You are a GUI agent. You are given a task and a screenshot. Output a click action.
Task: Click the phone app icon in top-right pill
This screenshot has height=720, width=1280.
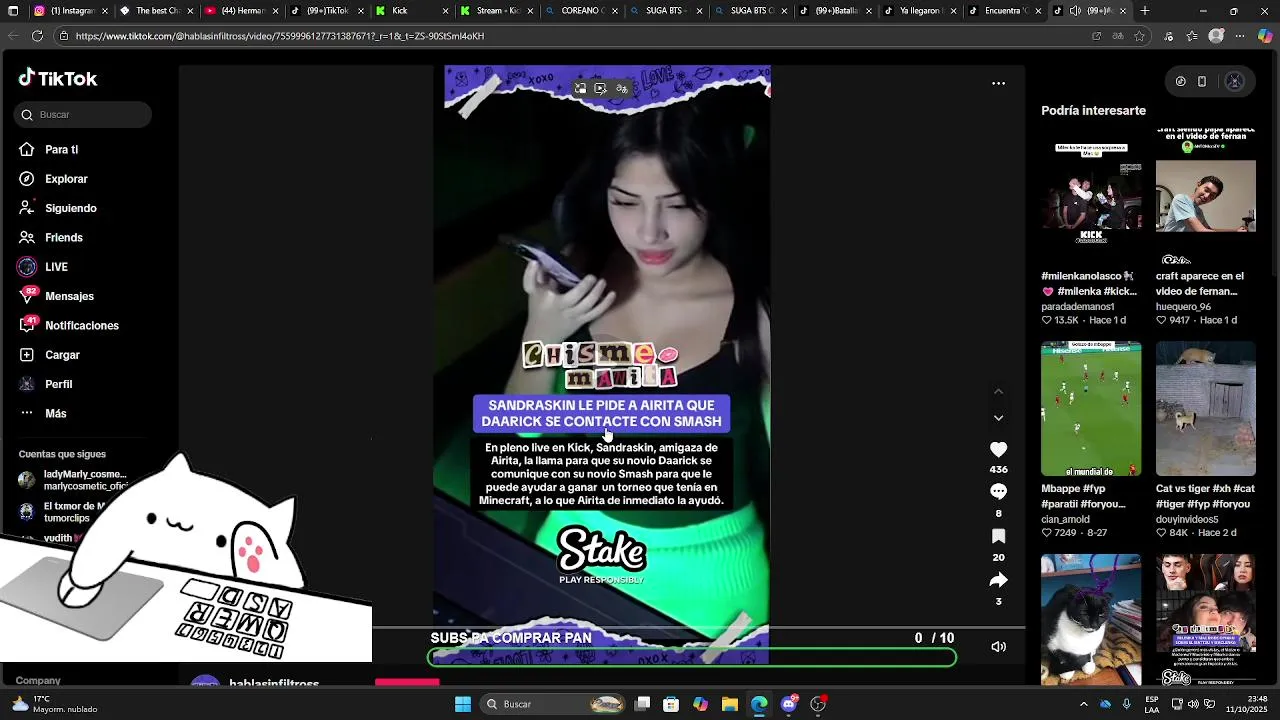pyautogui.click(x=1202, y=82)
